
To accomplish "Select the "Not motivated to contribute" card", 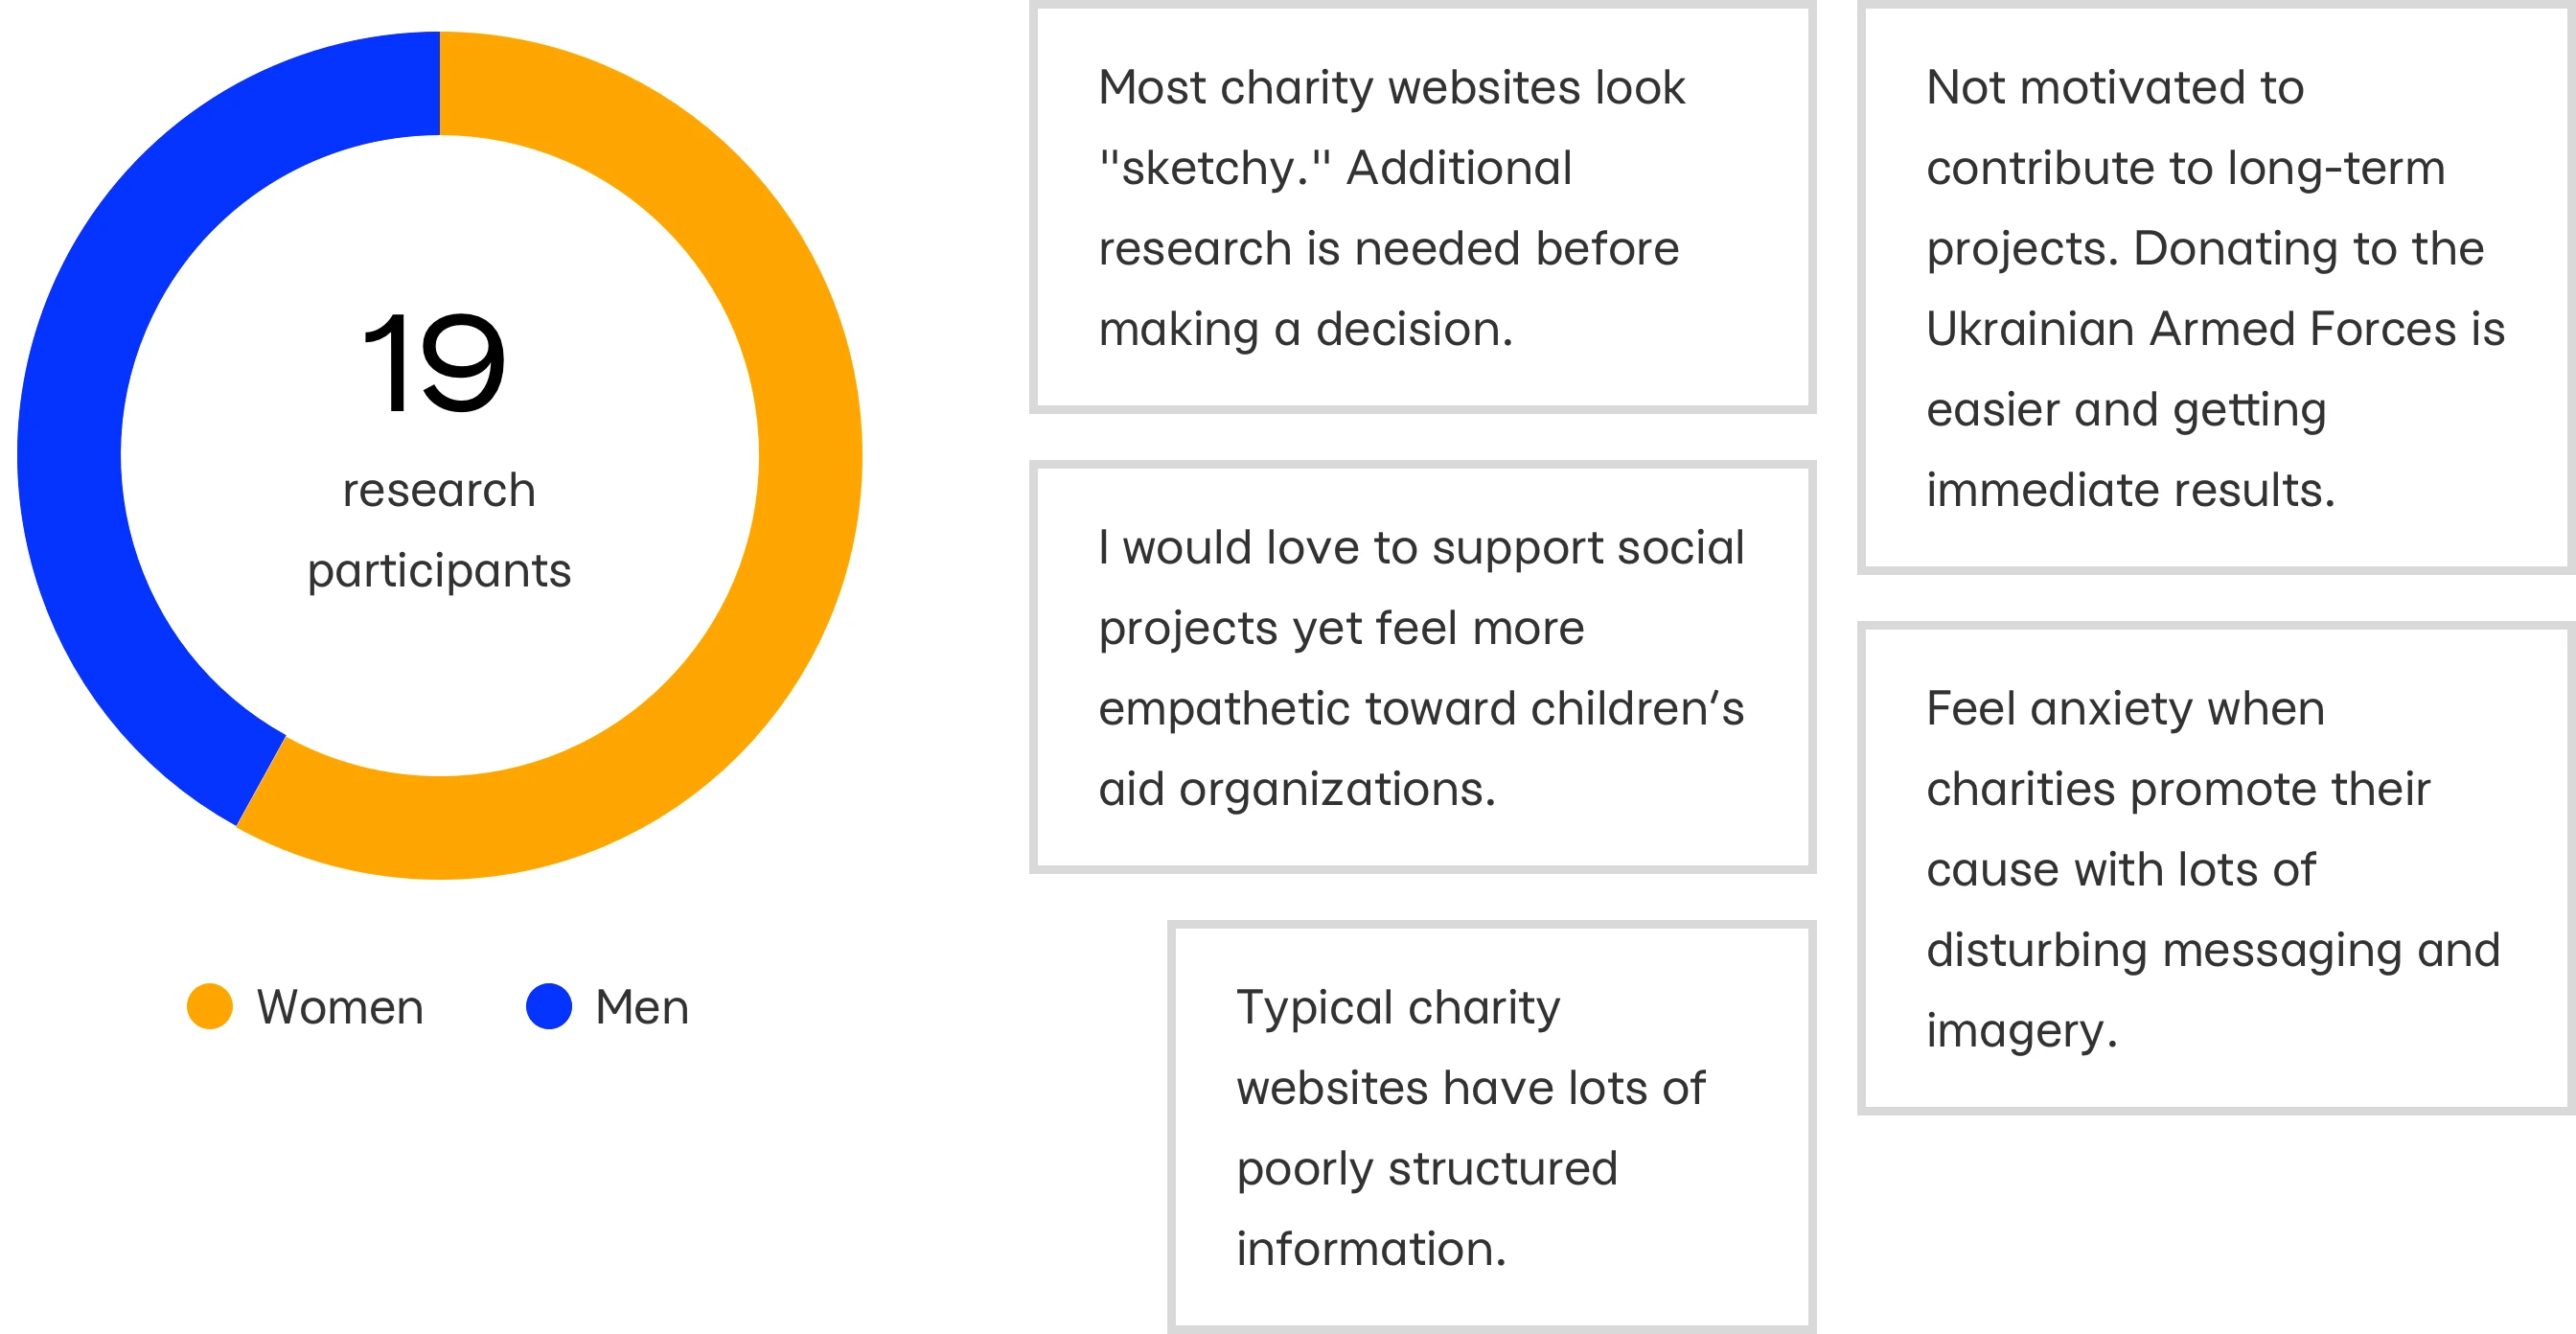I will (x=2216, y=288).
